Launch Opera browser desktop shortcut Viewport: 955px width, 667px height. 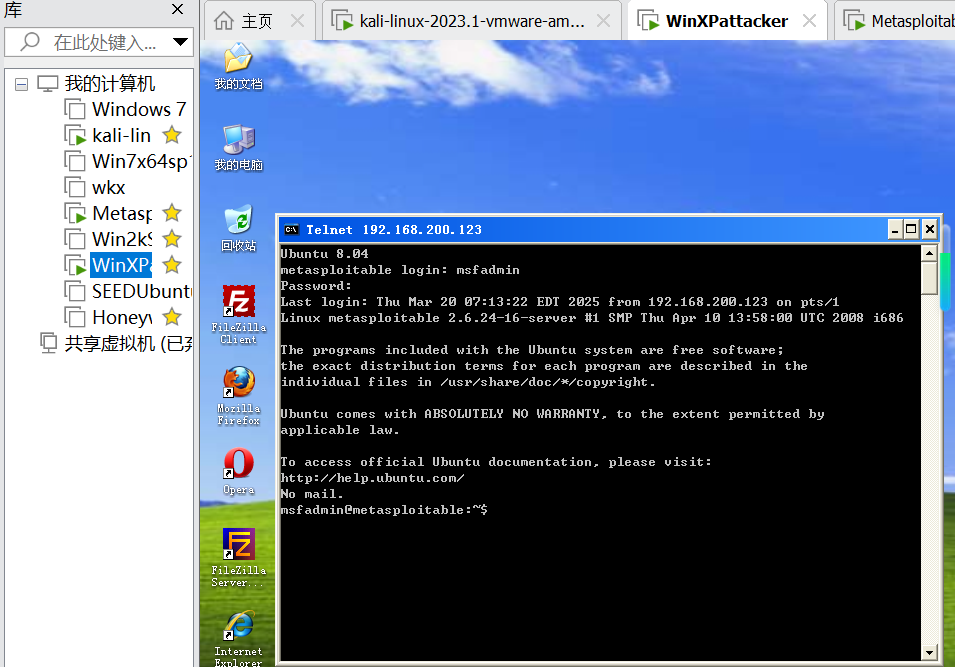(238, 471)
